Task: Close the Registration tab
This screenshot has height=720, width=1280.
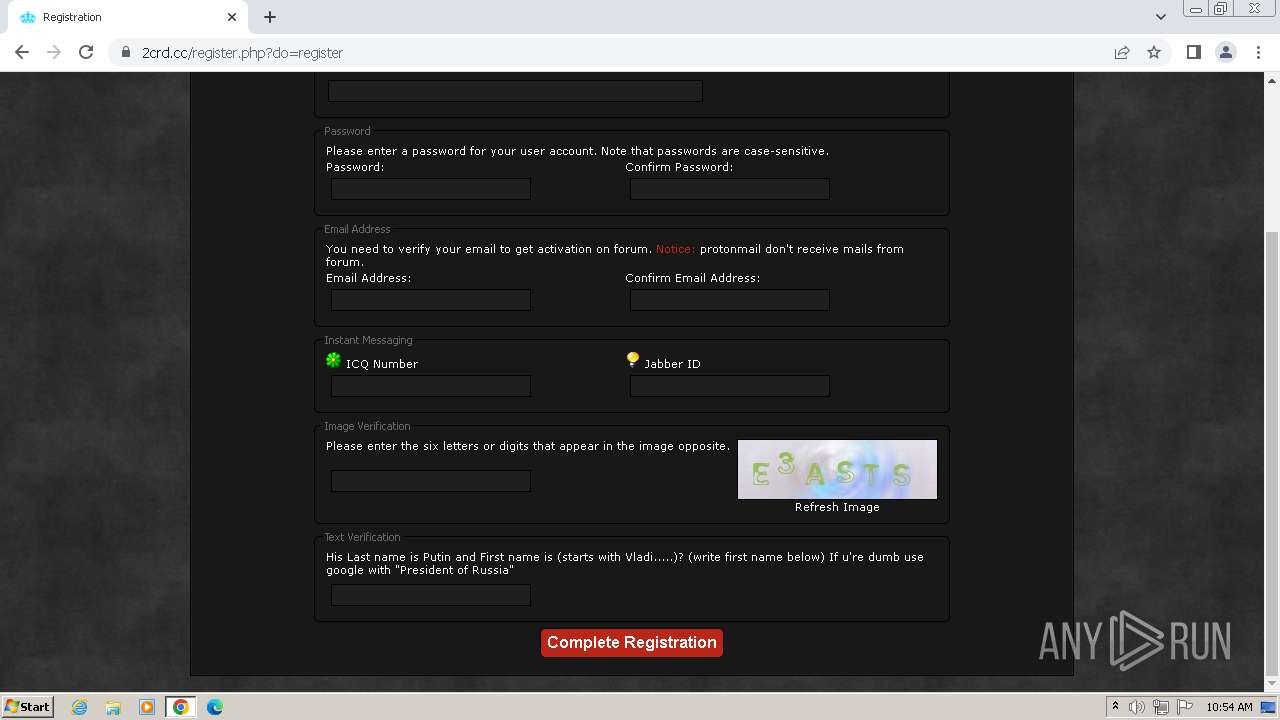Action: coord(232,17)
